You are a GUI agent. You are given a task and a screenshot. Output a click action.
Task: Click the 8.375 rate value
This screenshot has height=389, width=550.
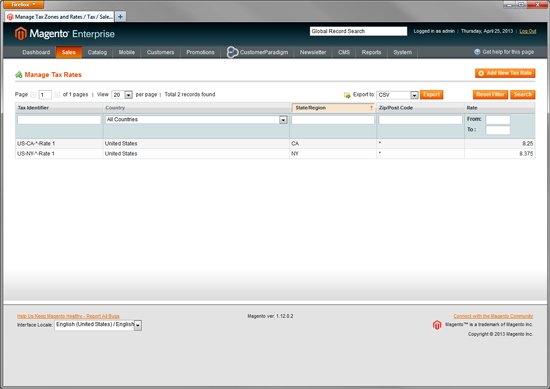coord(526,154)
